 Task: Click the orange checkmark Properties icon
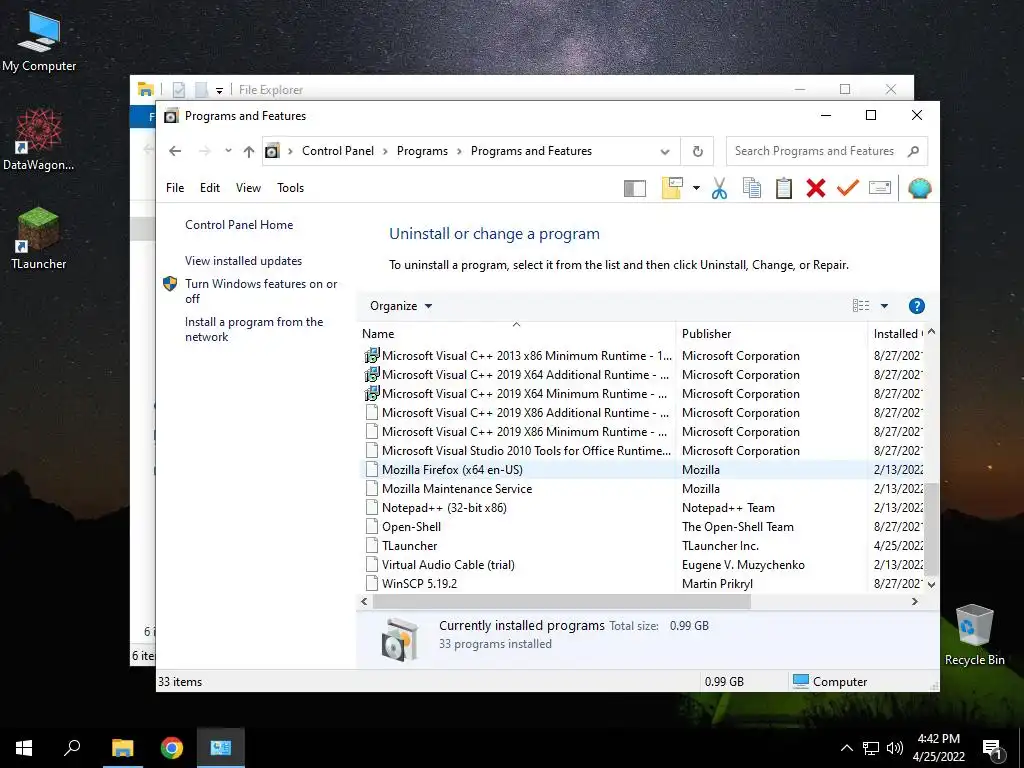[848, 189]
